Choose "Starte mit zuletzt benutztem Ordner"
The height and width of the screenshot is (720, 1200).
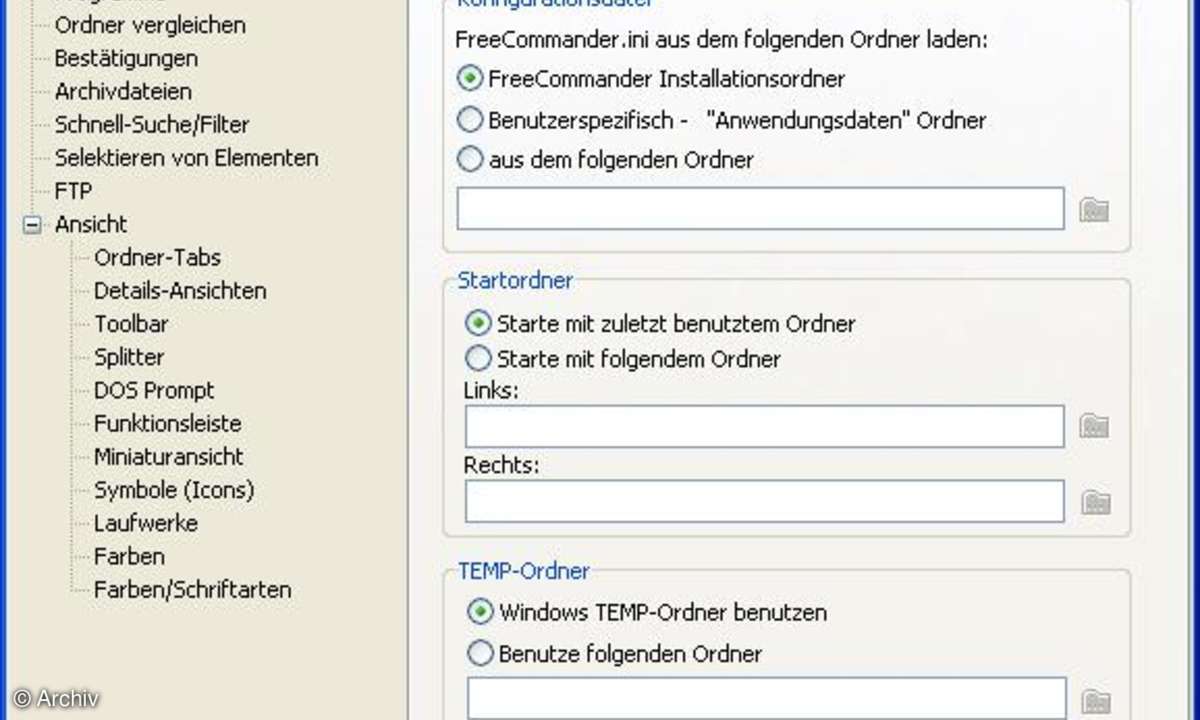(479, 323)
